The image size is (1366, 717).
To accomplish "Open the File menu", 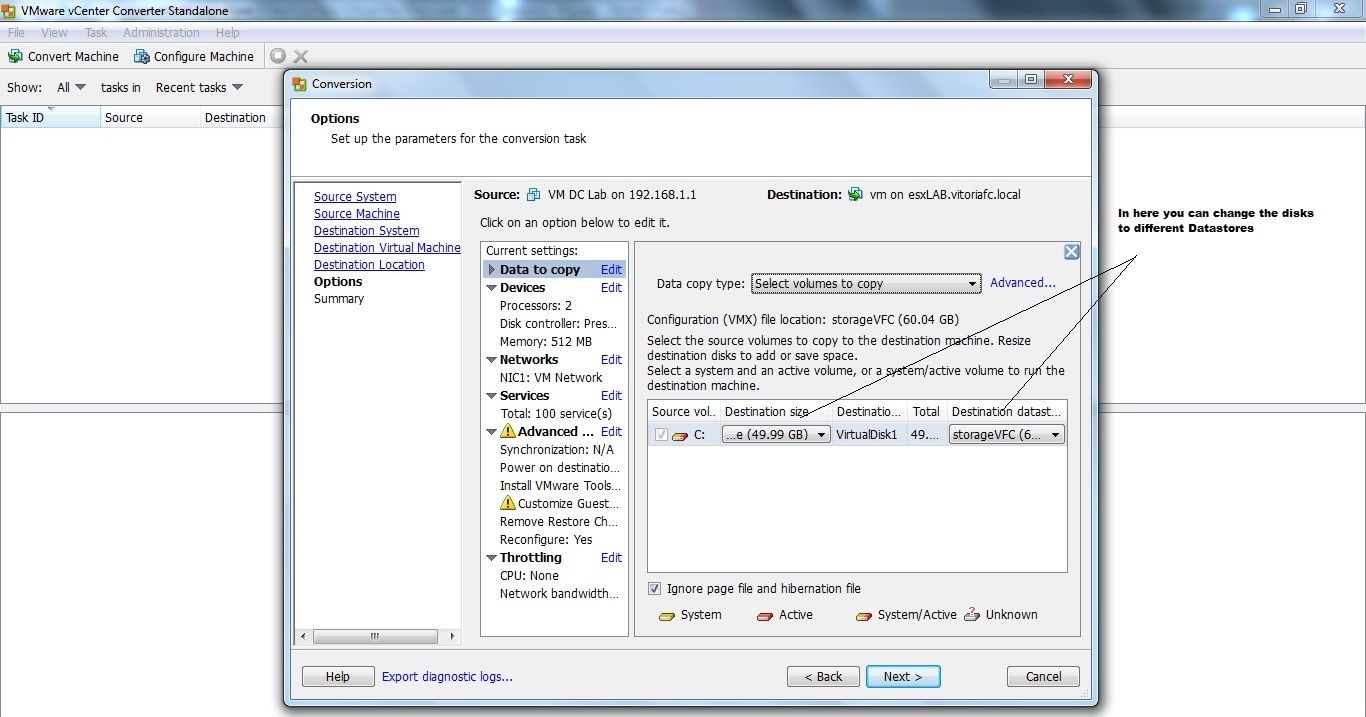I will coord(16,33).
